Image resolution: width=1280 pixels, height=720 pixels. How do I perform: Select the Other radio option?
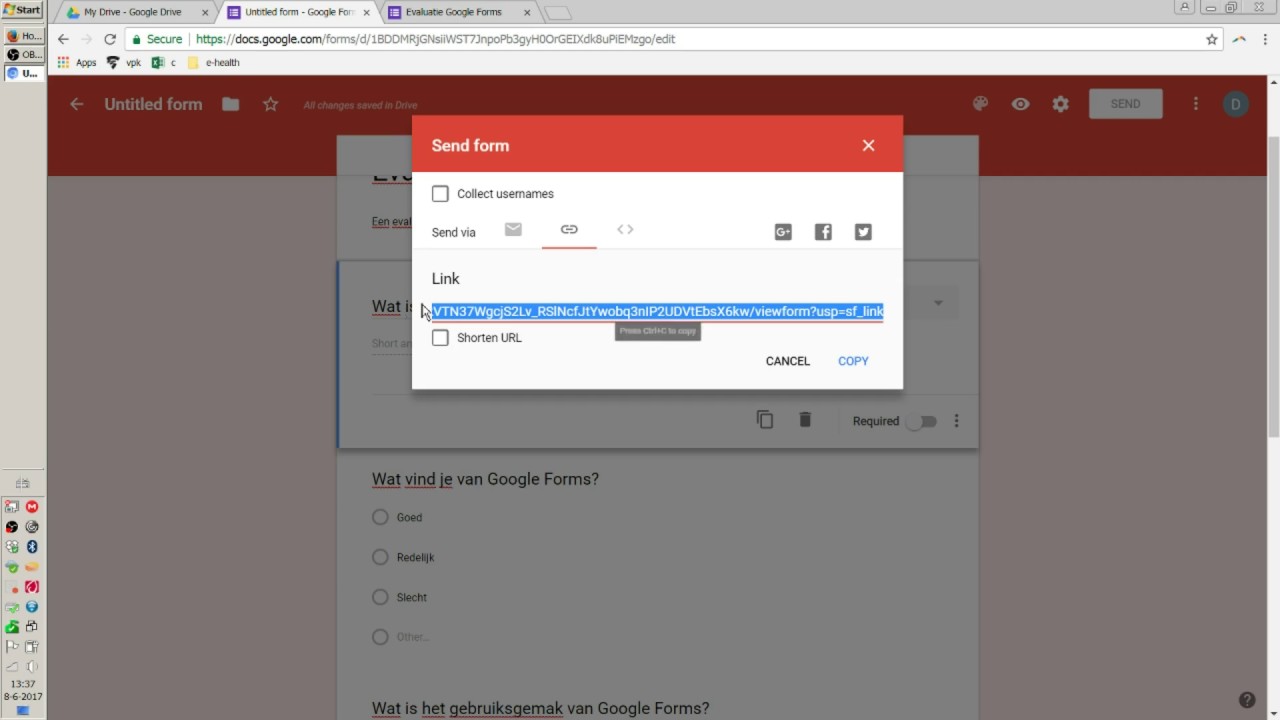pos(380,637)
